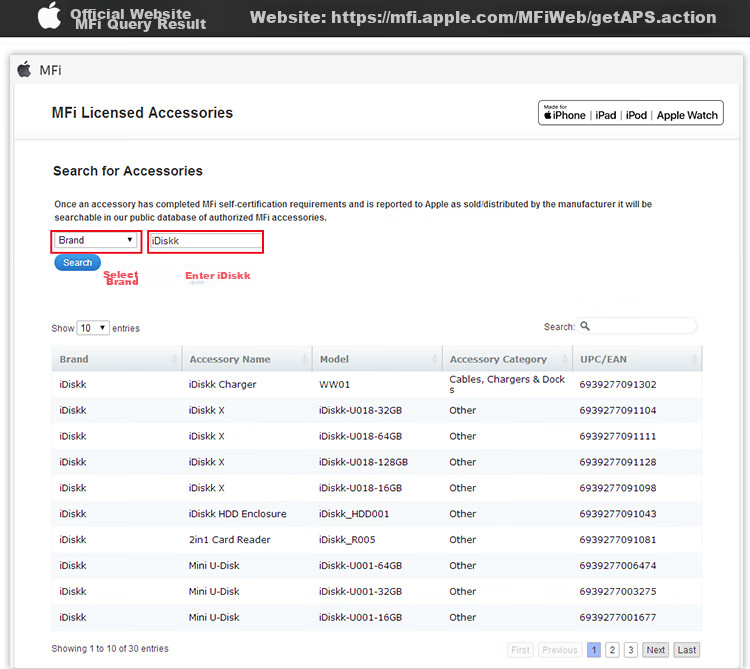The height and width of the screenshot is (669, 750).
Task: Click model iDiskk-U001-16GB
Action: (x=361, y=617)
